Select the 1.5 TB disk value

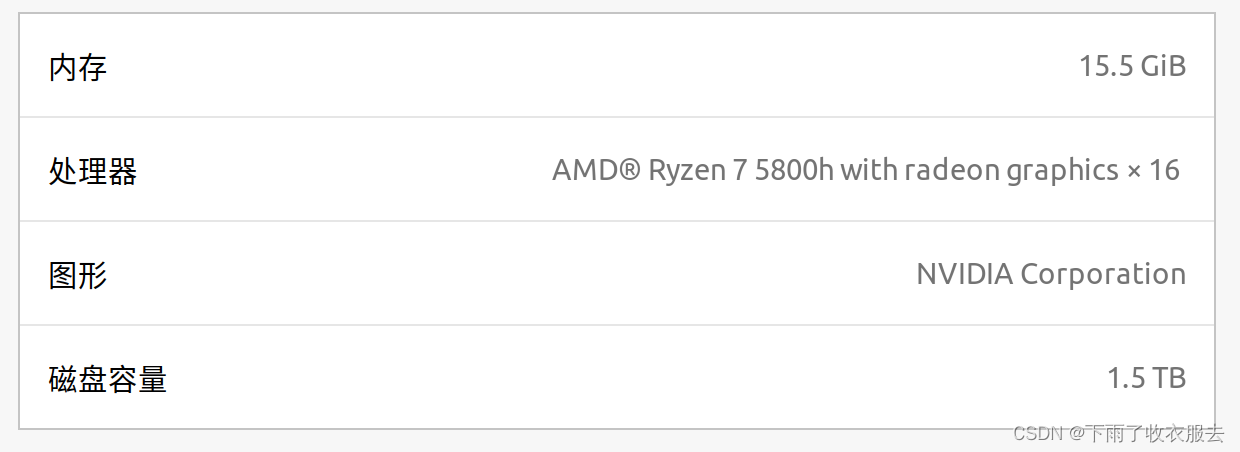click(x=1146, y=378)
